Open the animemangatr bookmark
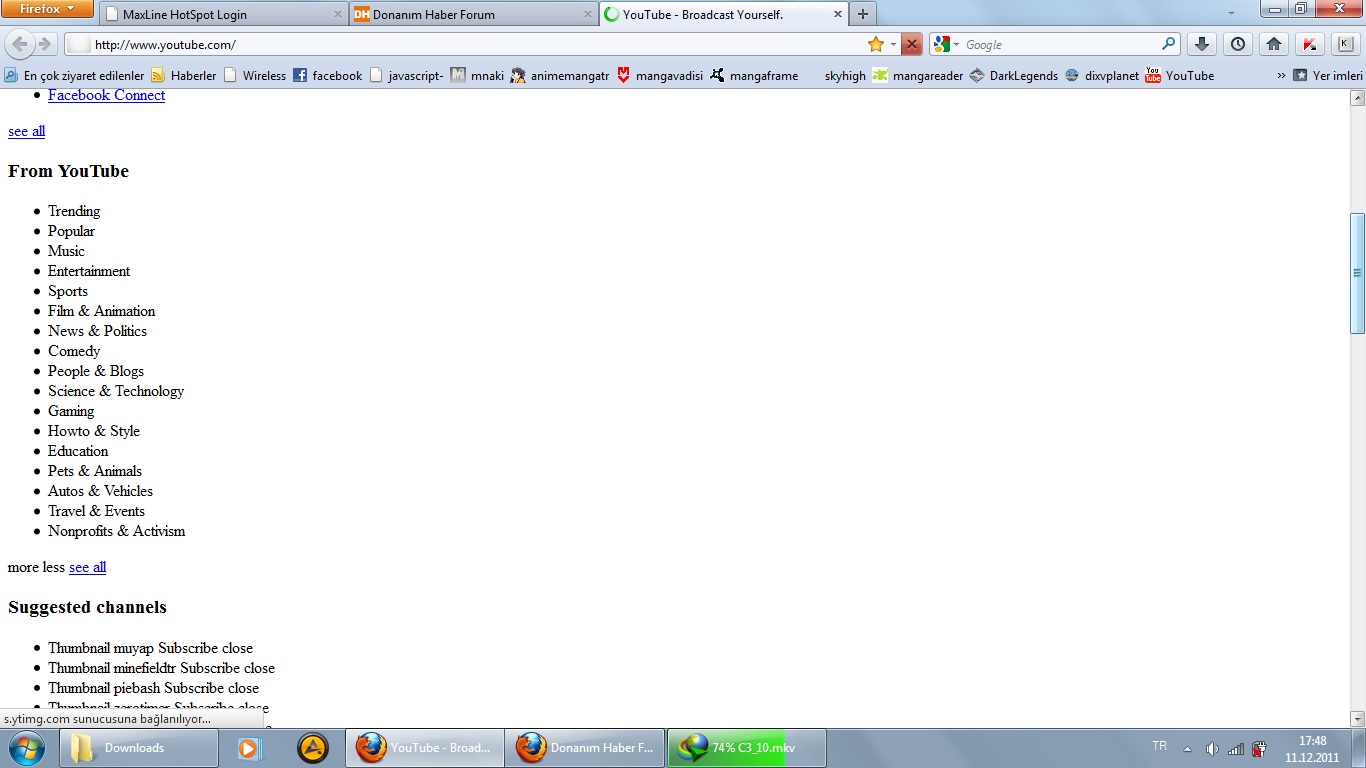This screenshot has height=768, width=1366. (559, 75)
